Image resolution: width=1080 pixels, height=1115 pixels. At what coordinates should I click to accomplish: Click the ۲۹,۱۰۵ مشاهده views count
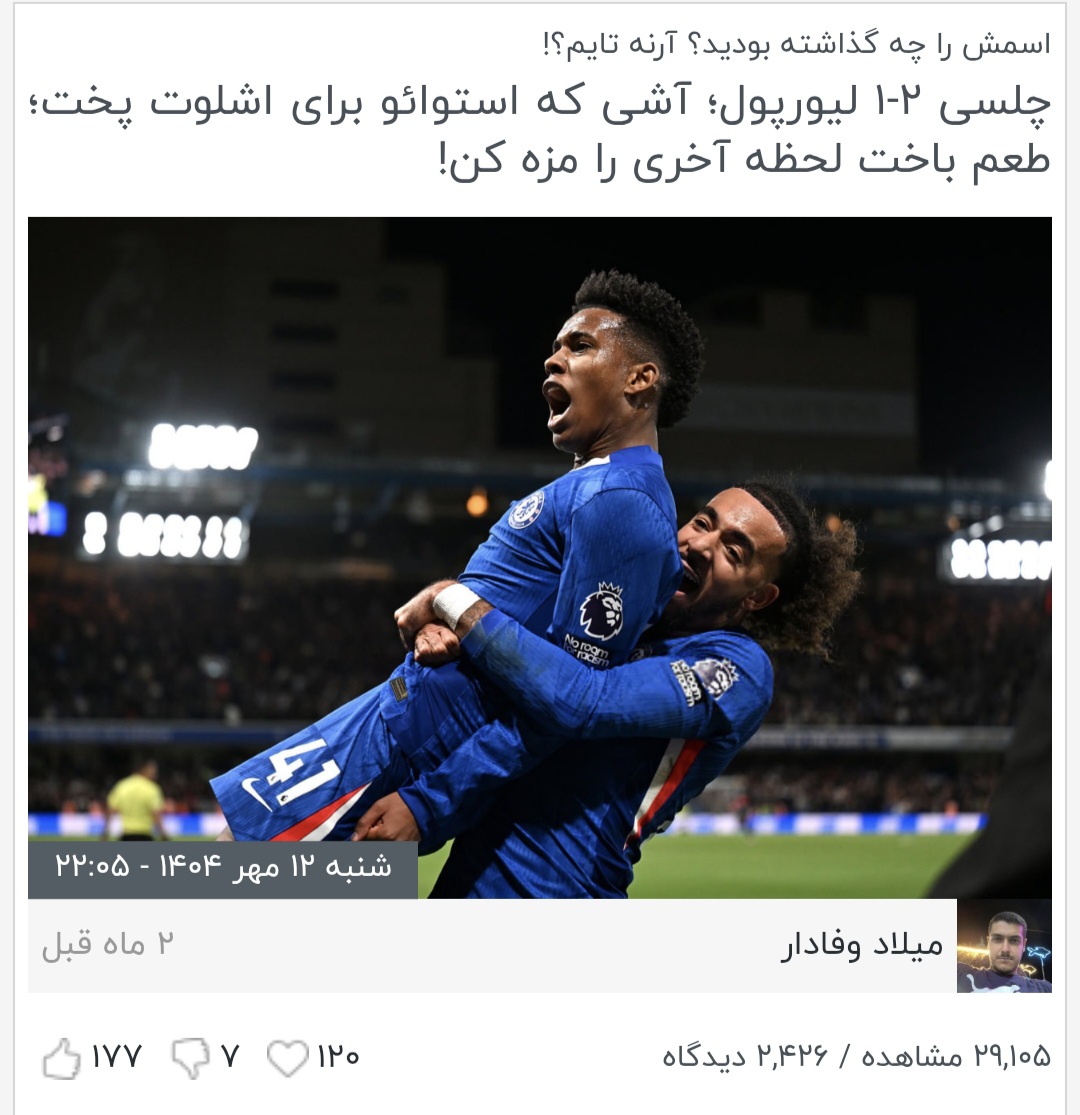[x=956, y=1057]
